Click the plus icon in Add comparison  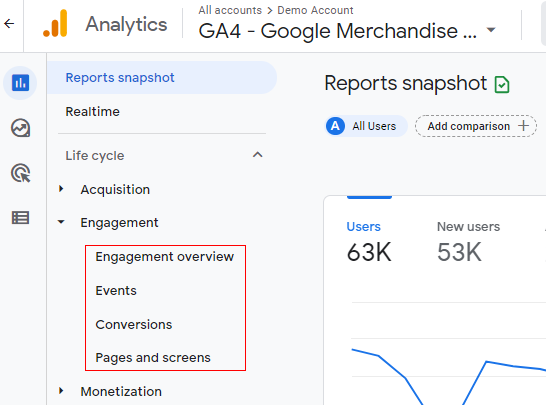(523, 125)
